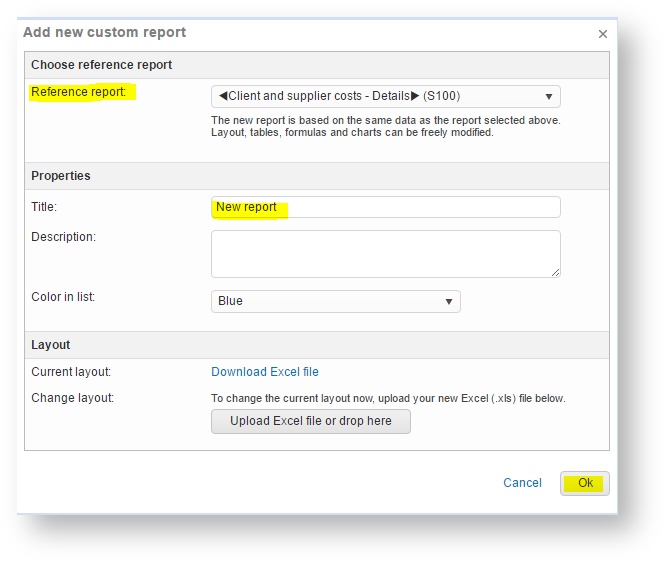Screen dimensions: 666x563
Task: Select the highlighted Reference report label
Action: (x=79, y=92)
